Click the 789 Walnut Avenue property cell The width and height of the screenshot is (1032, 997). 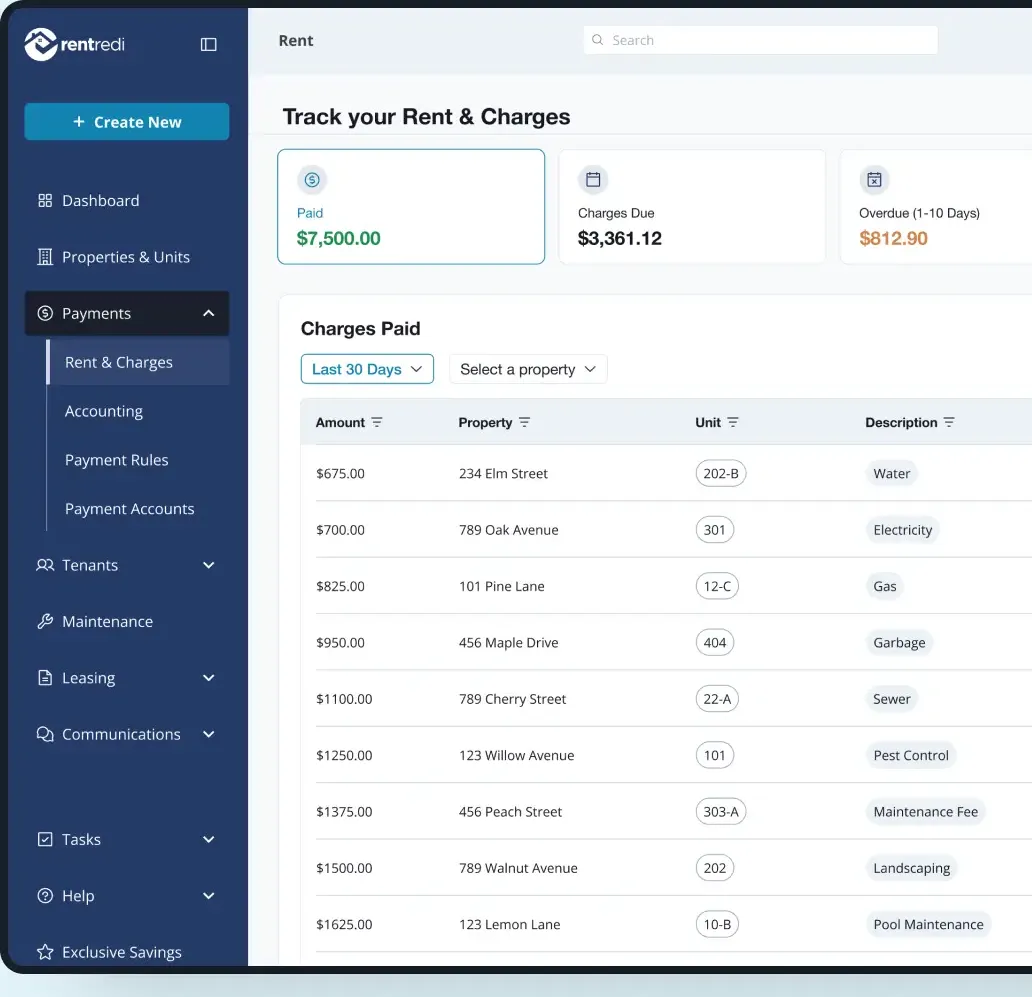point(518,868)
